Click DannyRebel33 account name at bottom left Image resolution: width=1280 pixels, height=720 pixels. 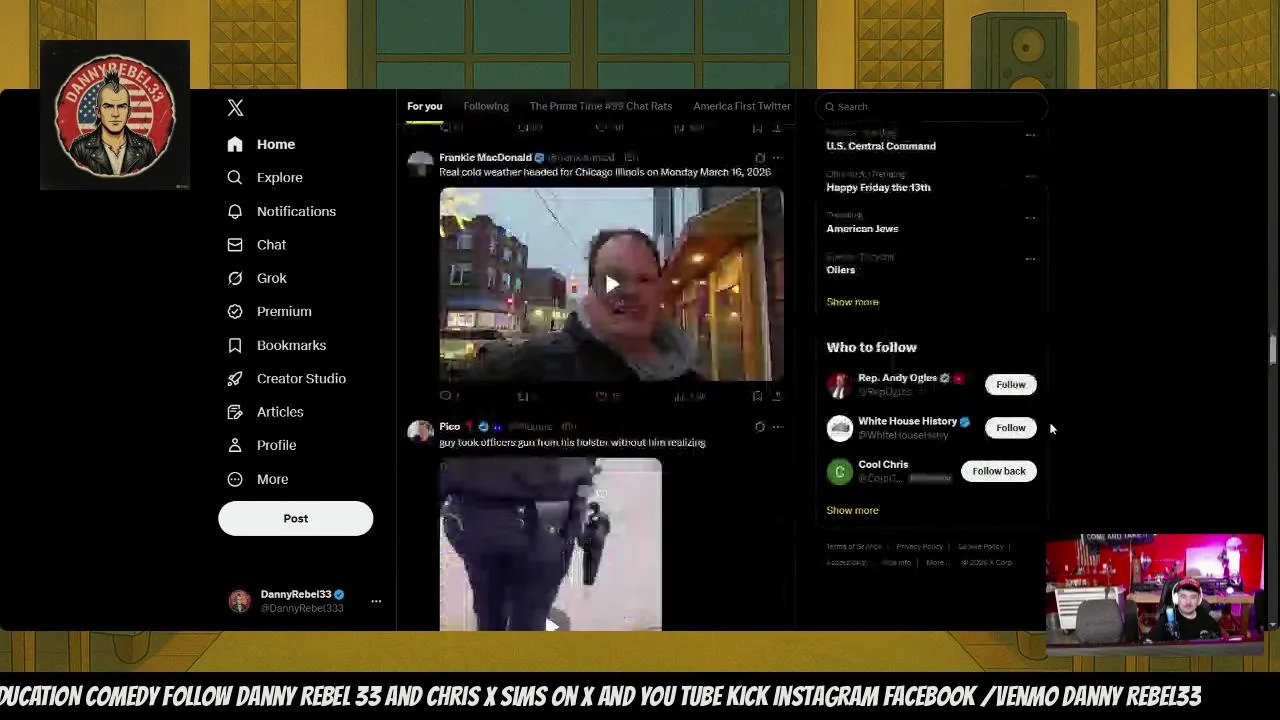(x=296, y=594)
